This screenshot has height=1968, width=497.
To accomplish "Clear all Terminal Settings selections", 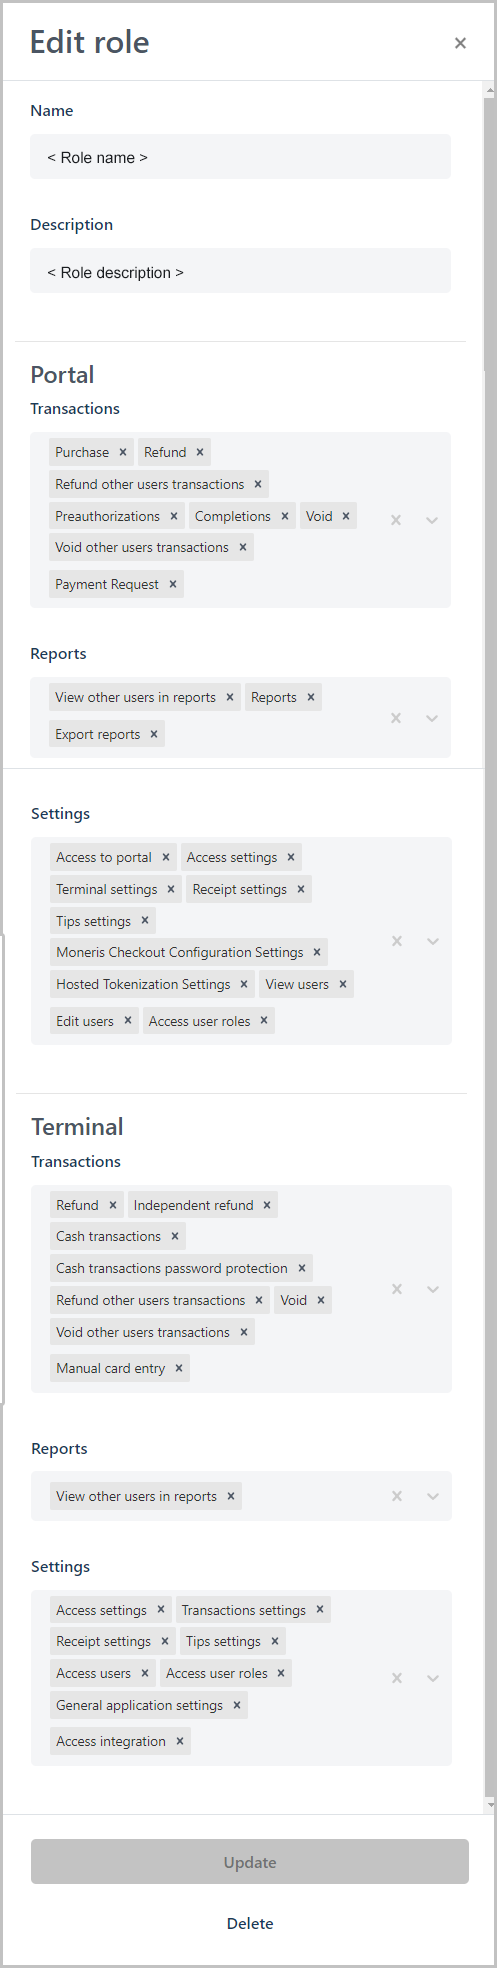I will tap(397, 1678).
